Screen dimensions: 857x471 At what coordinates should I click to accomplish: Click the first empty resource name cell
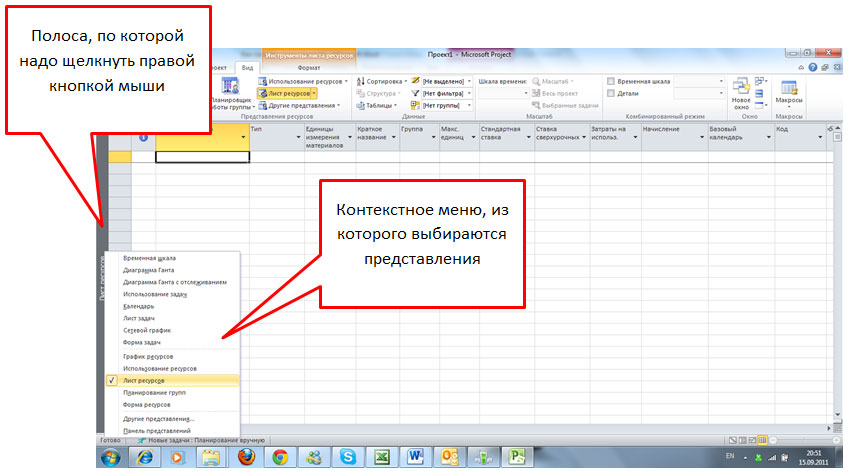point(202,157)
